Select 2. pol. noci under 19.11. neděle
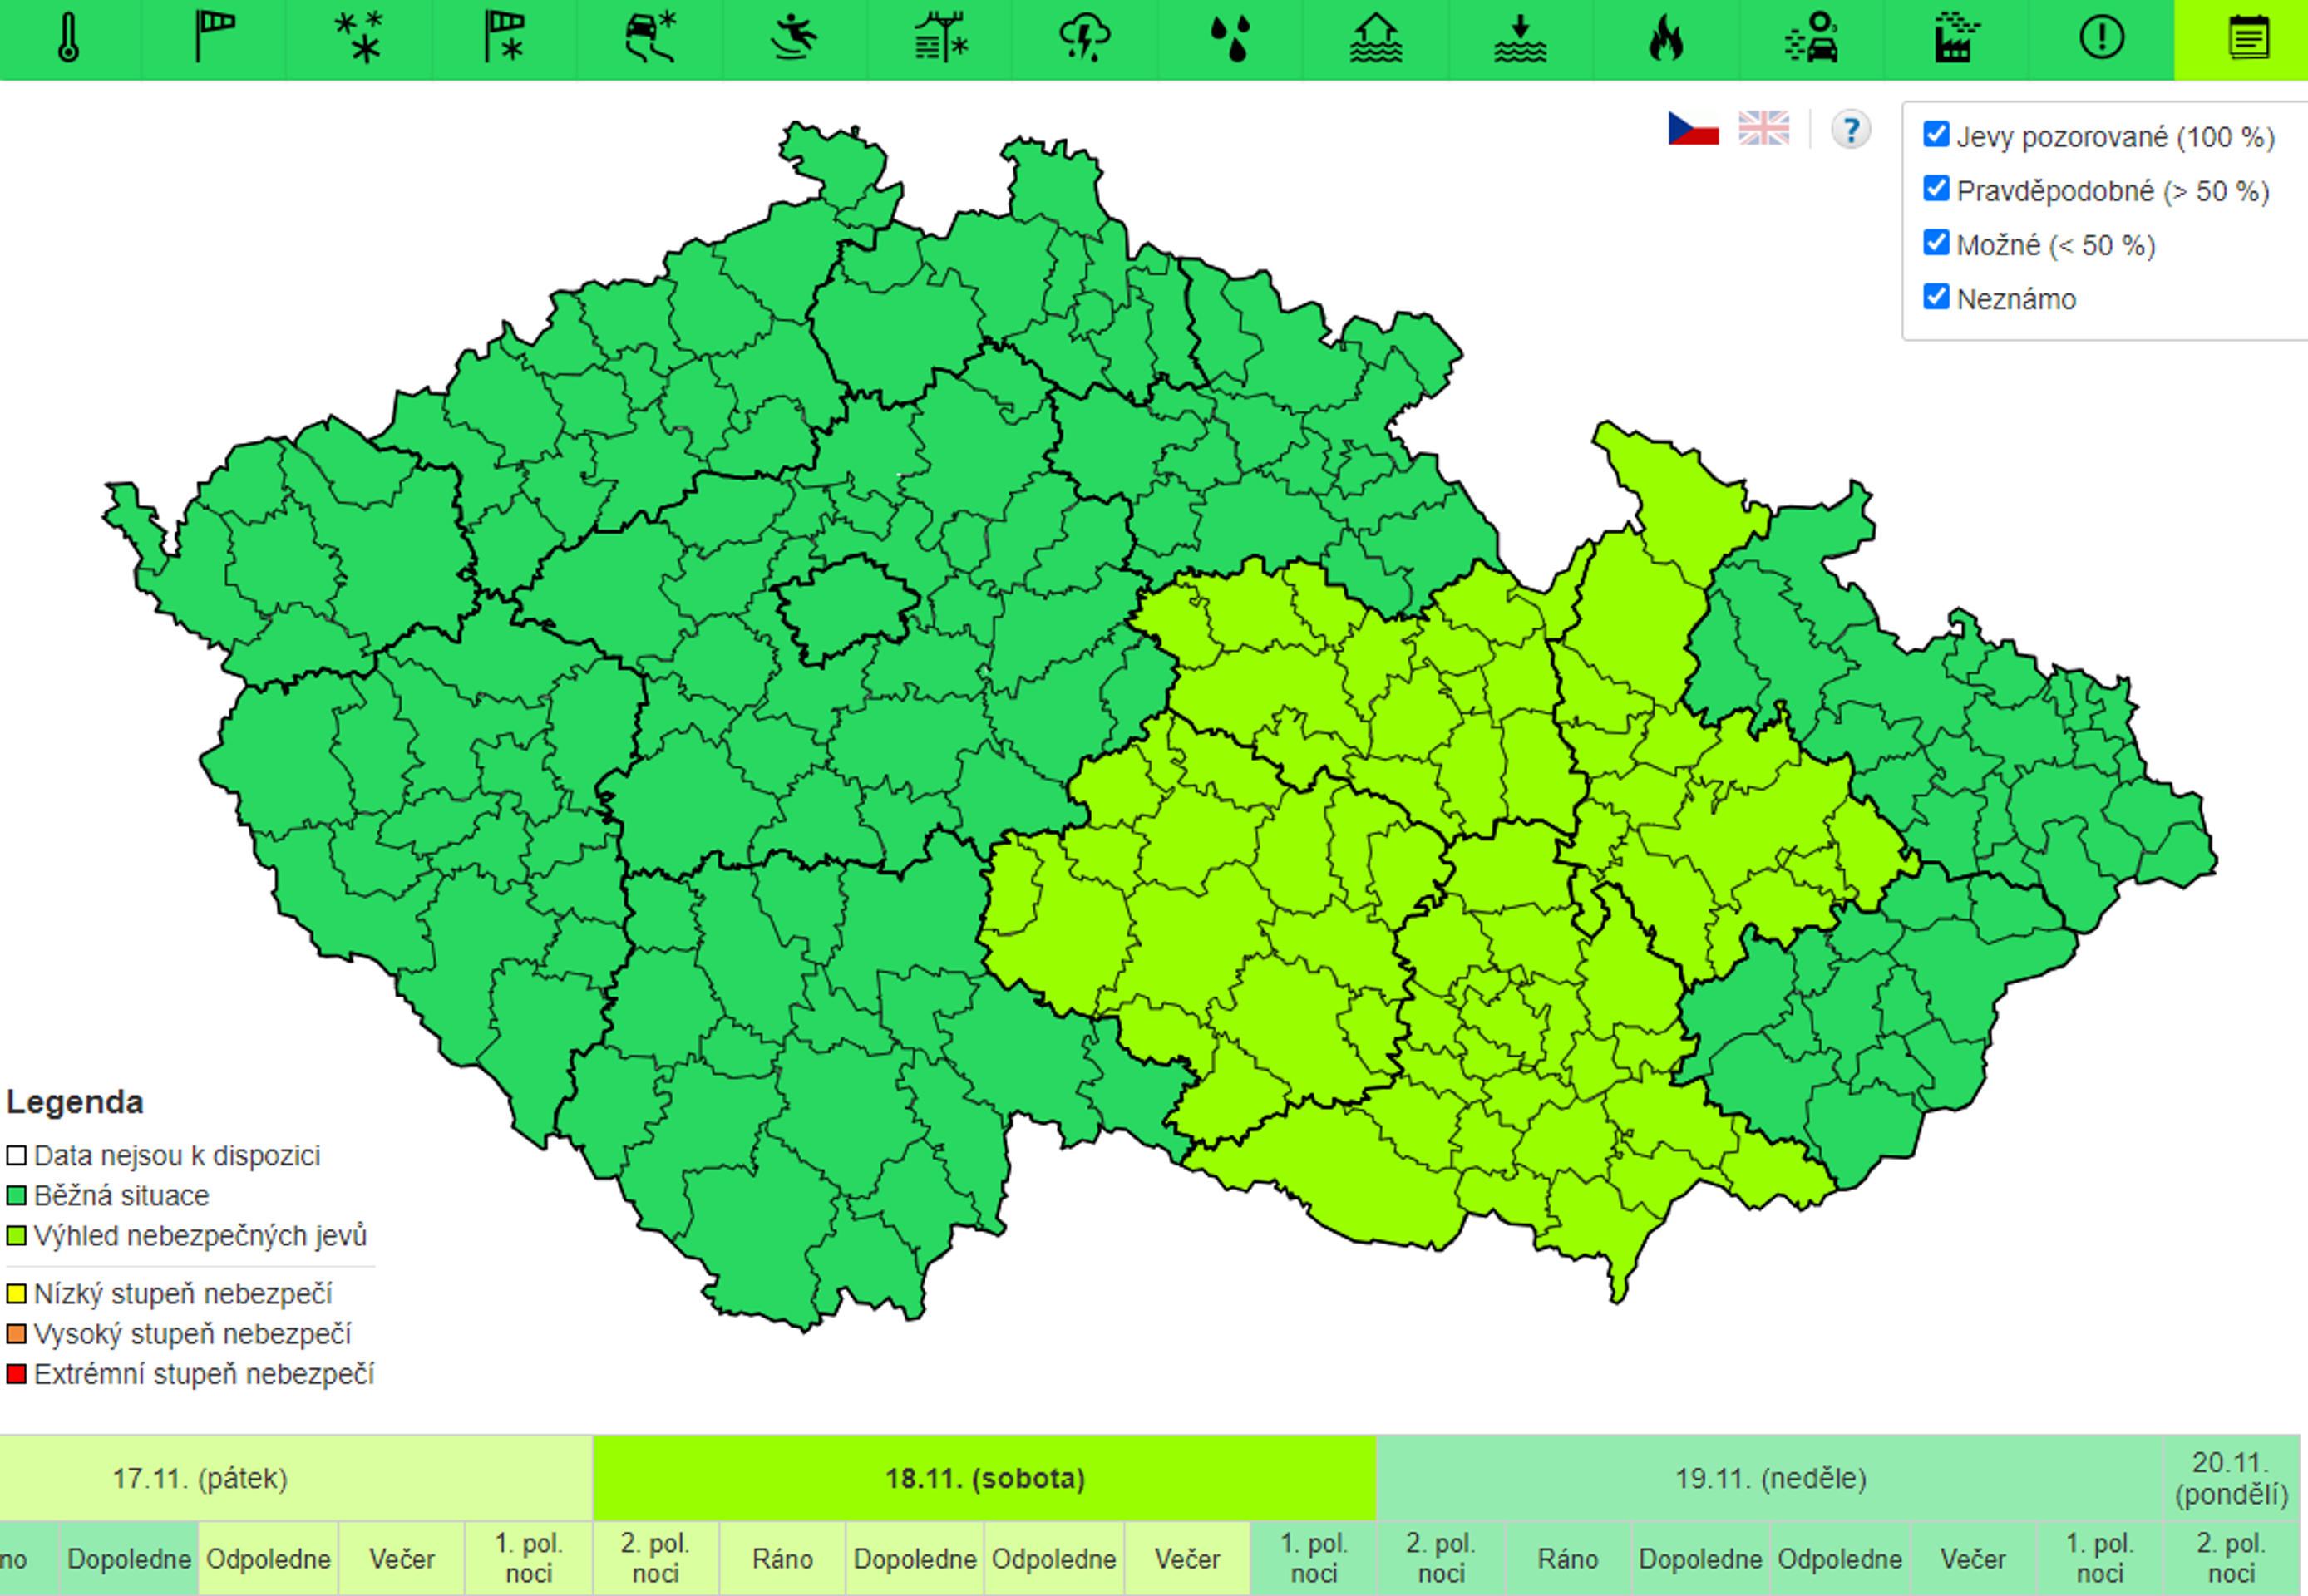This screenshot has height=1596, width=2308. click(x=1441, y=1559)
